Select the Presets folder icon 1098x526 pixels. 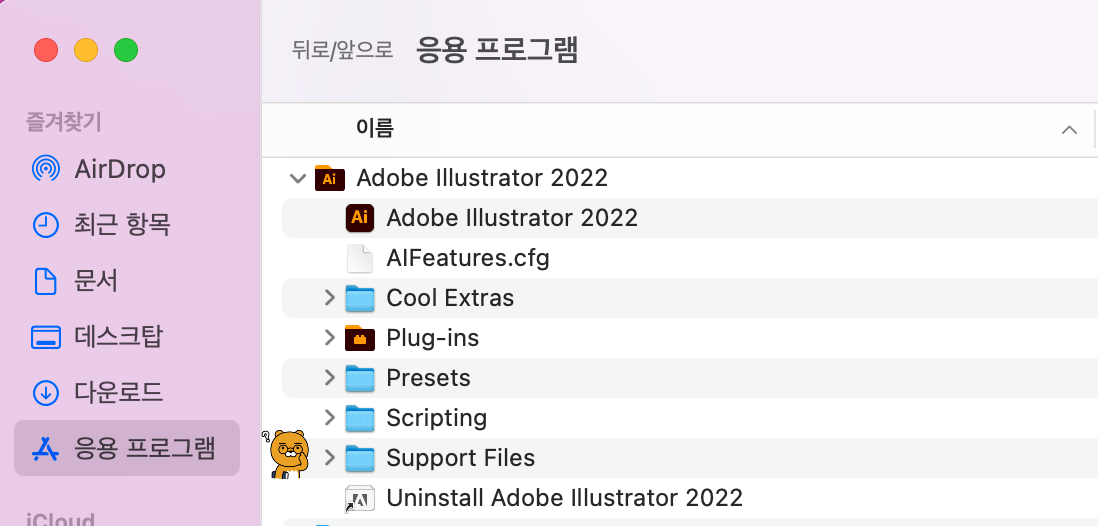coord(360,378)
